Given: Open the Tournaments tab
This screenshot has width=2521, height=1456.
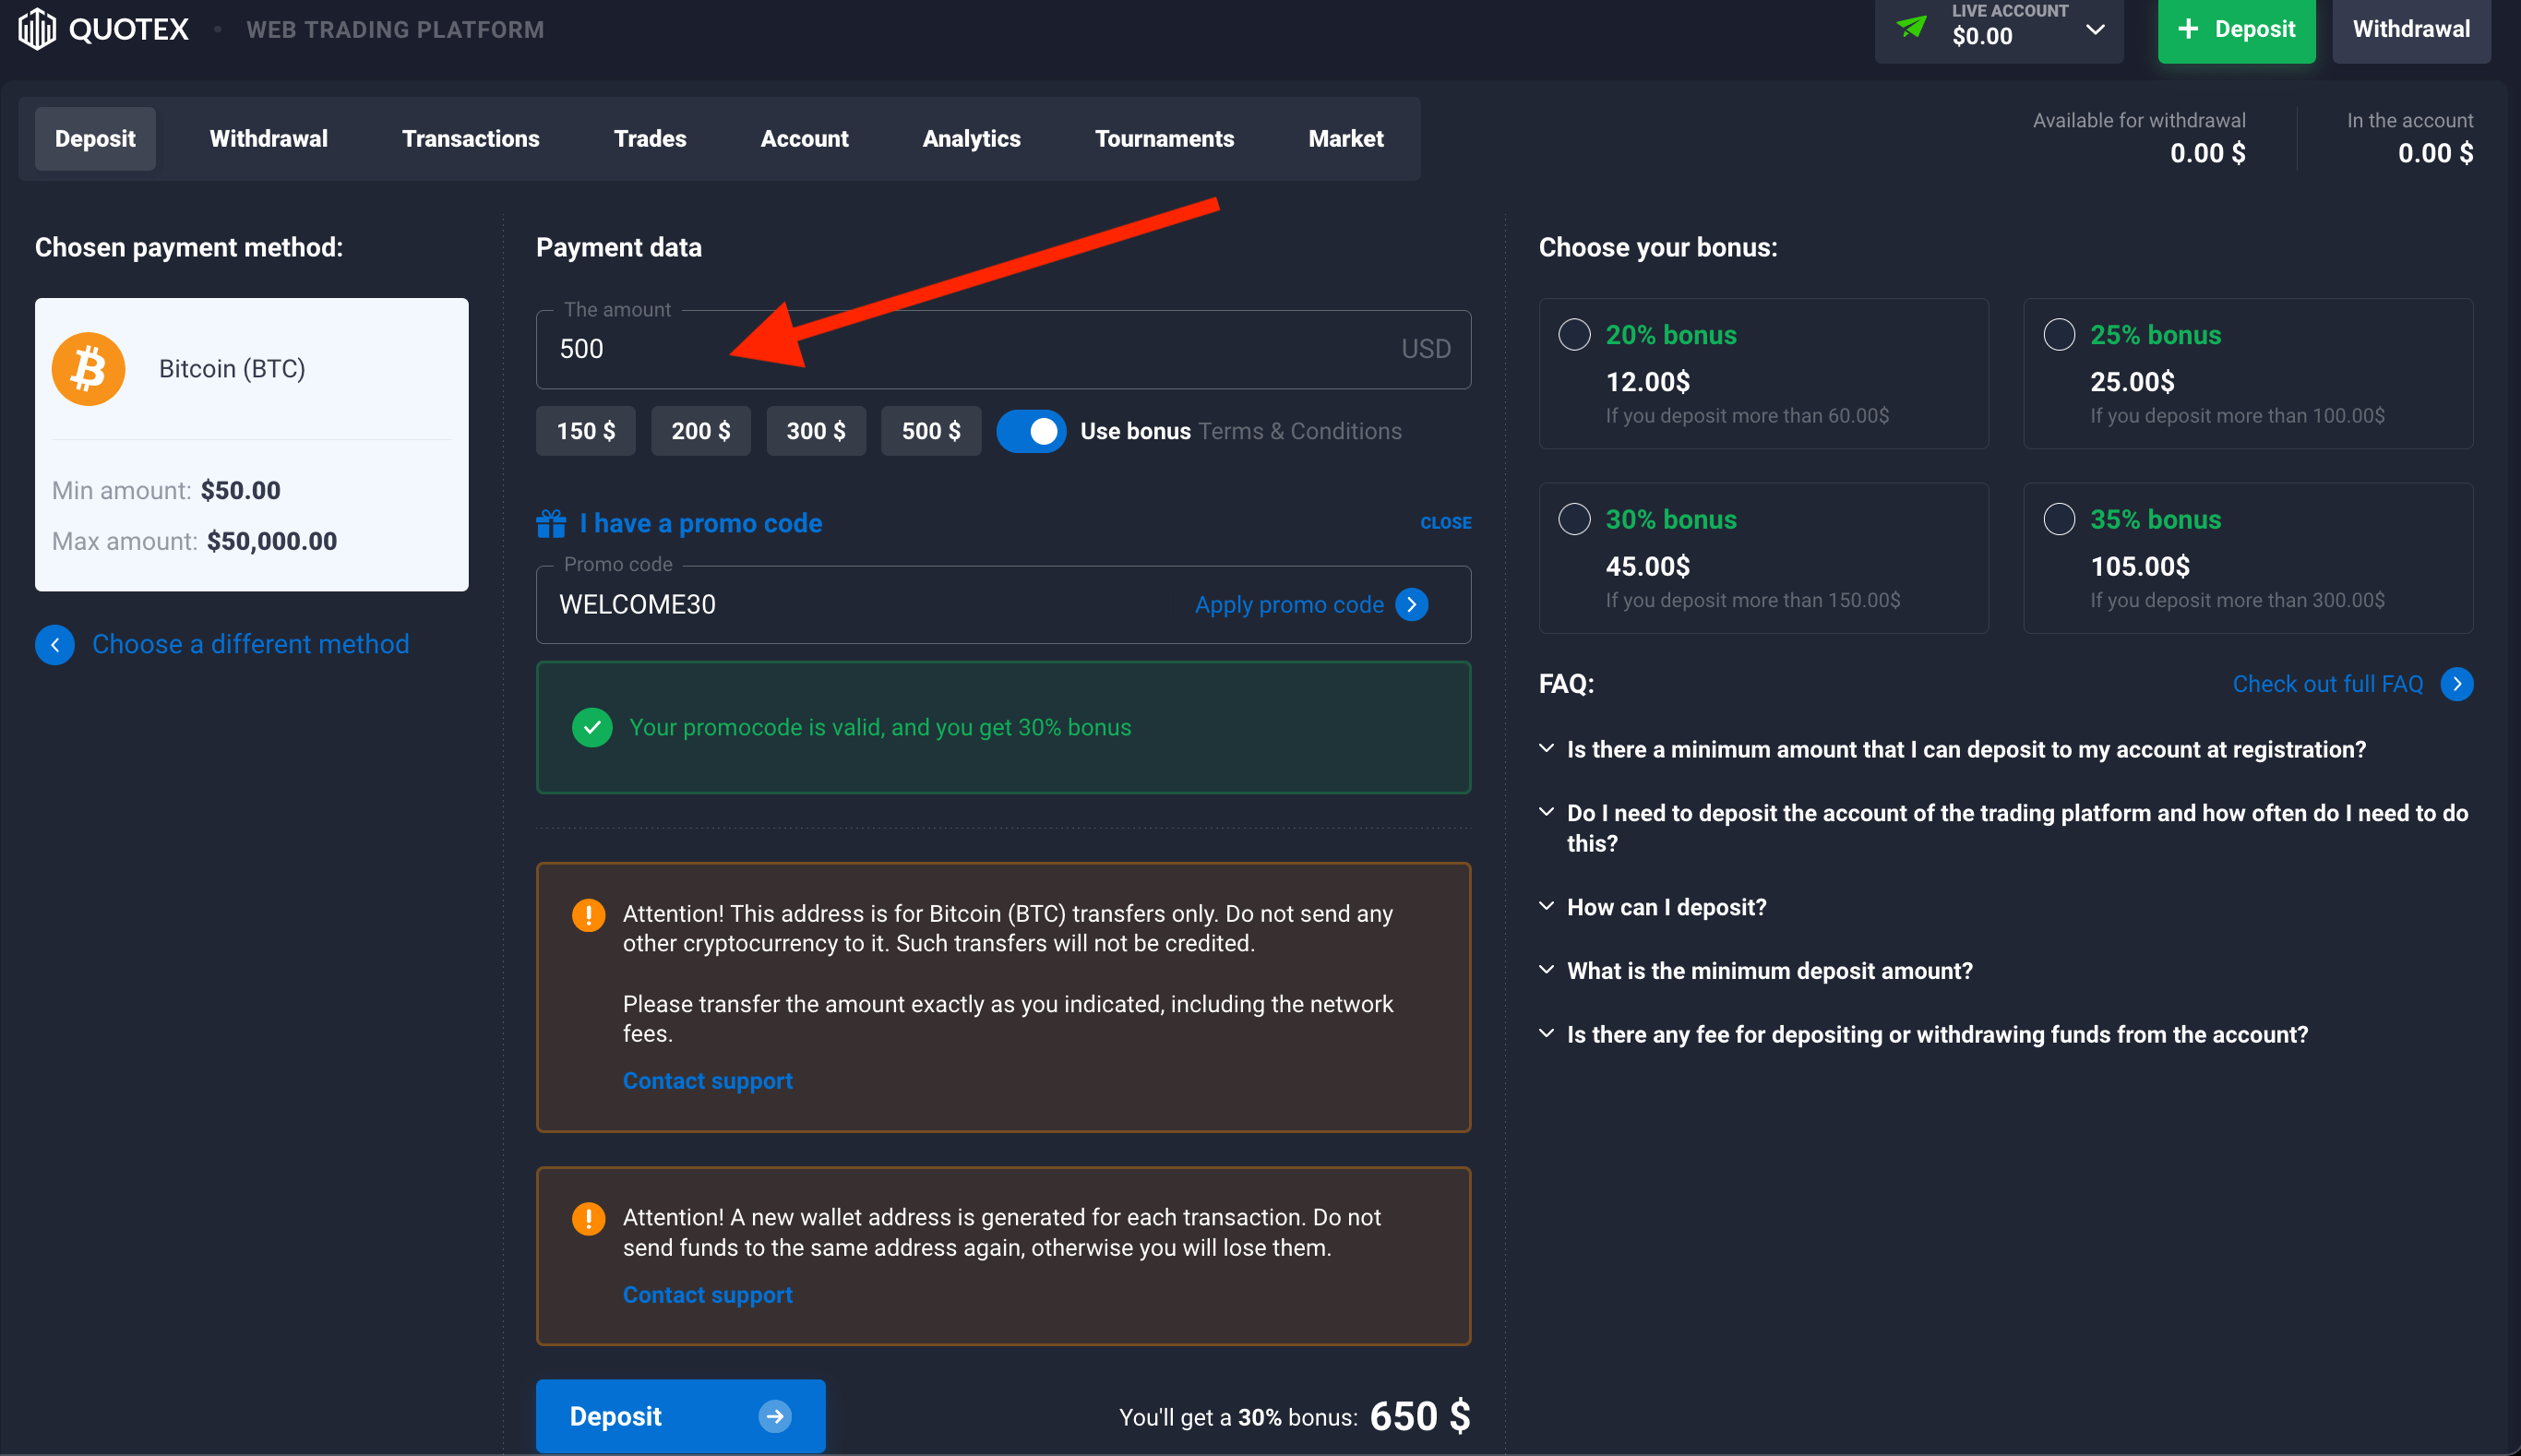Looking at the screenshot, I should point(1164,138).
